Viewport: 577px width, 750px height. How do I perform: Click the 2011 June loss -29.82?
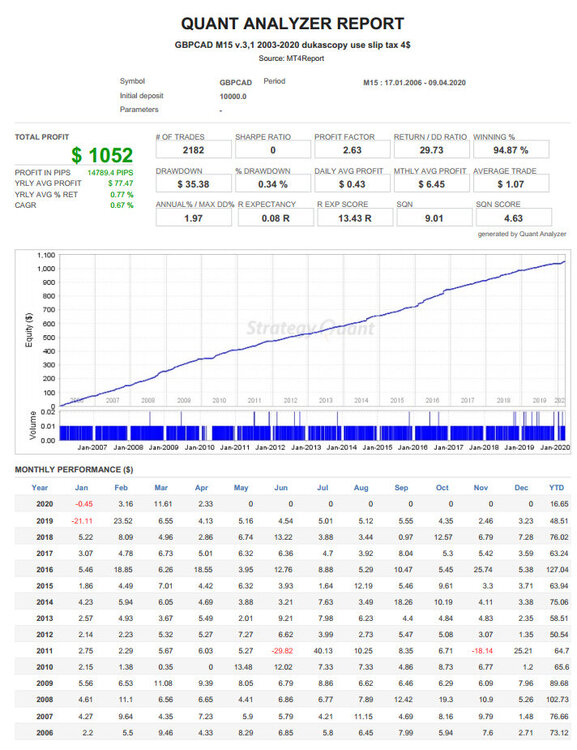(282, 651)
